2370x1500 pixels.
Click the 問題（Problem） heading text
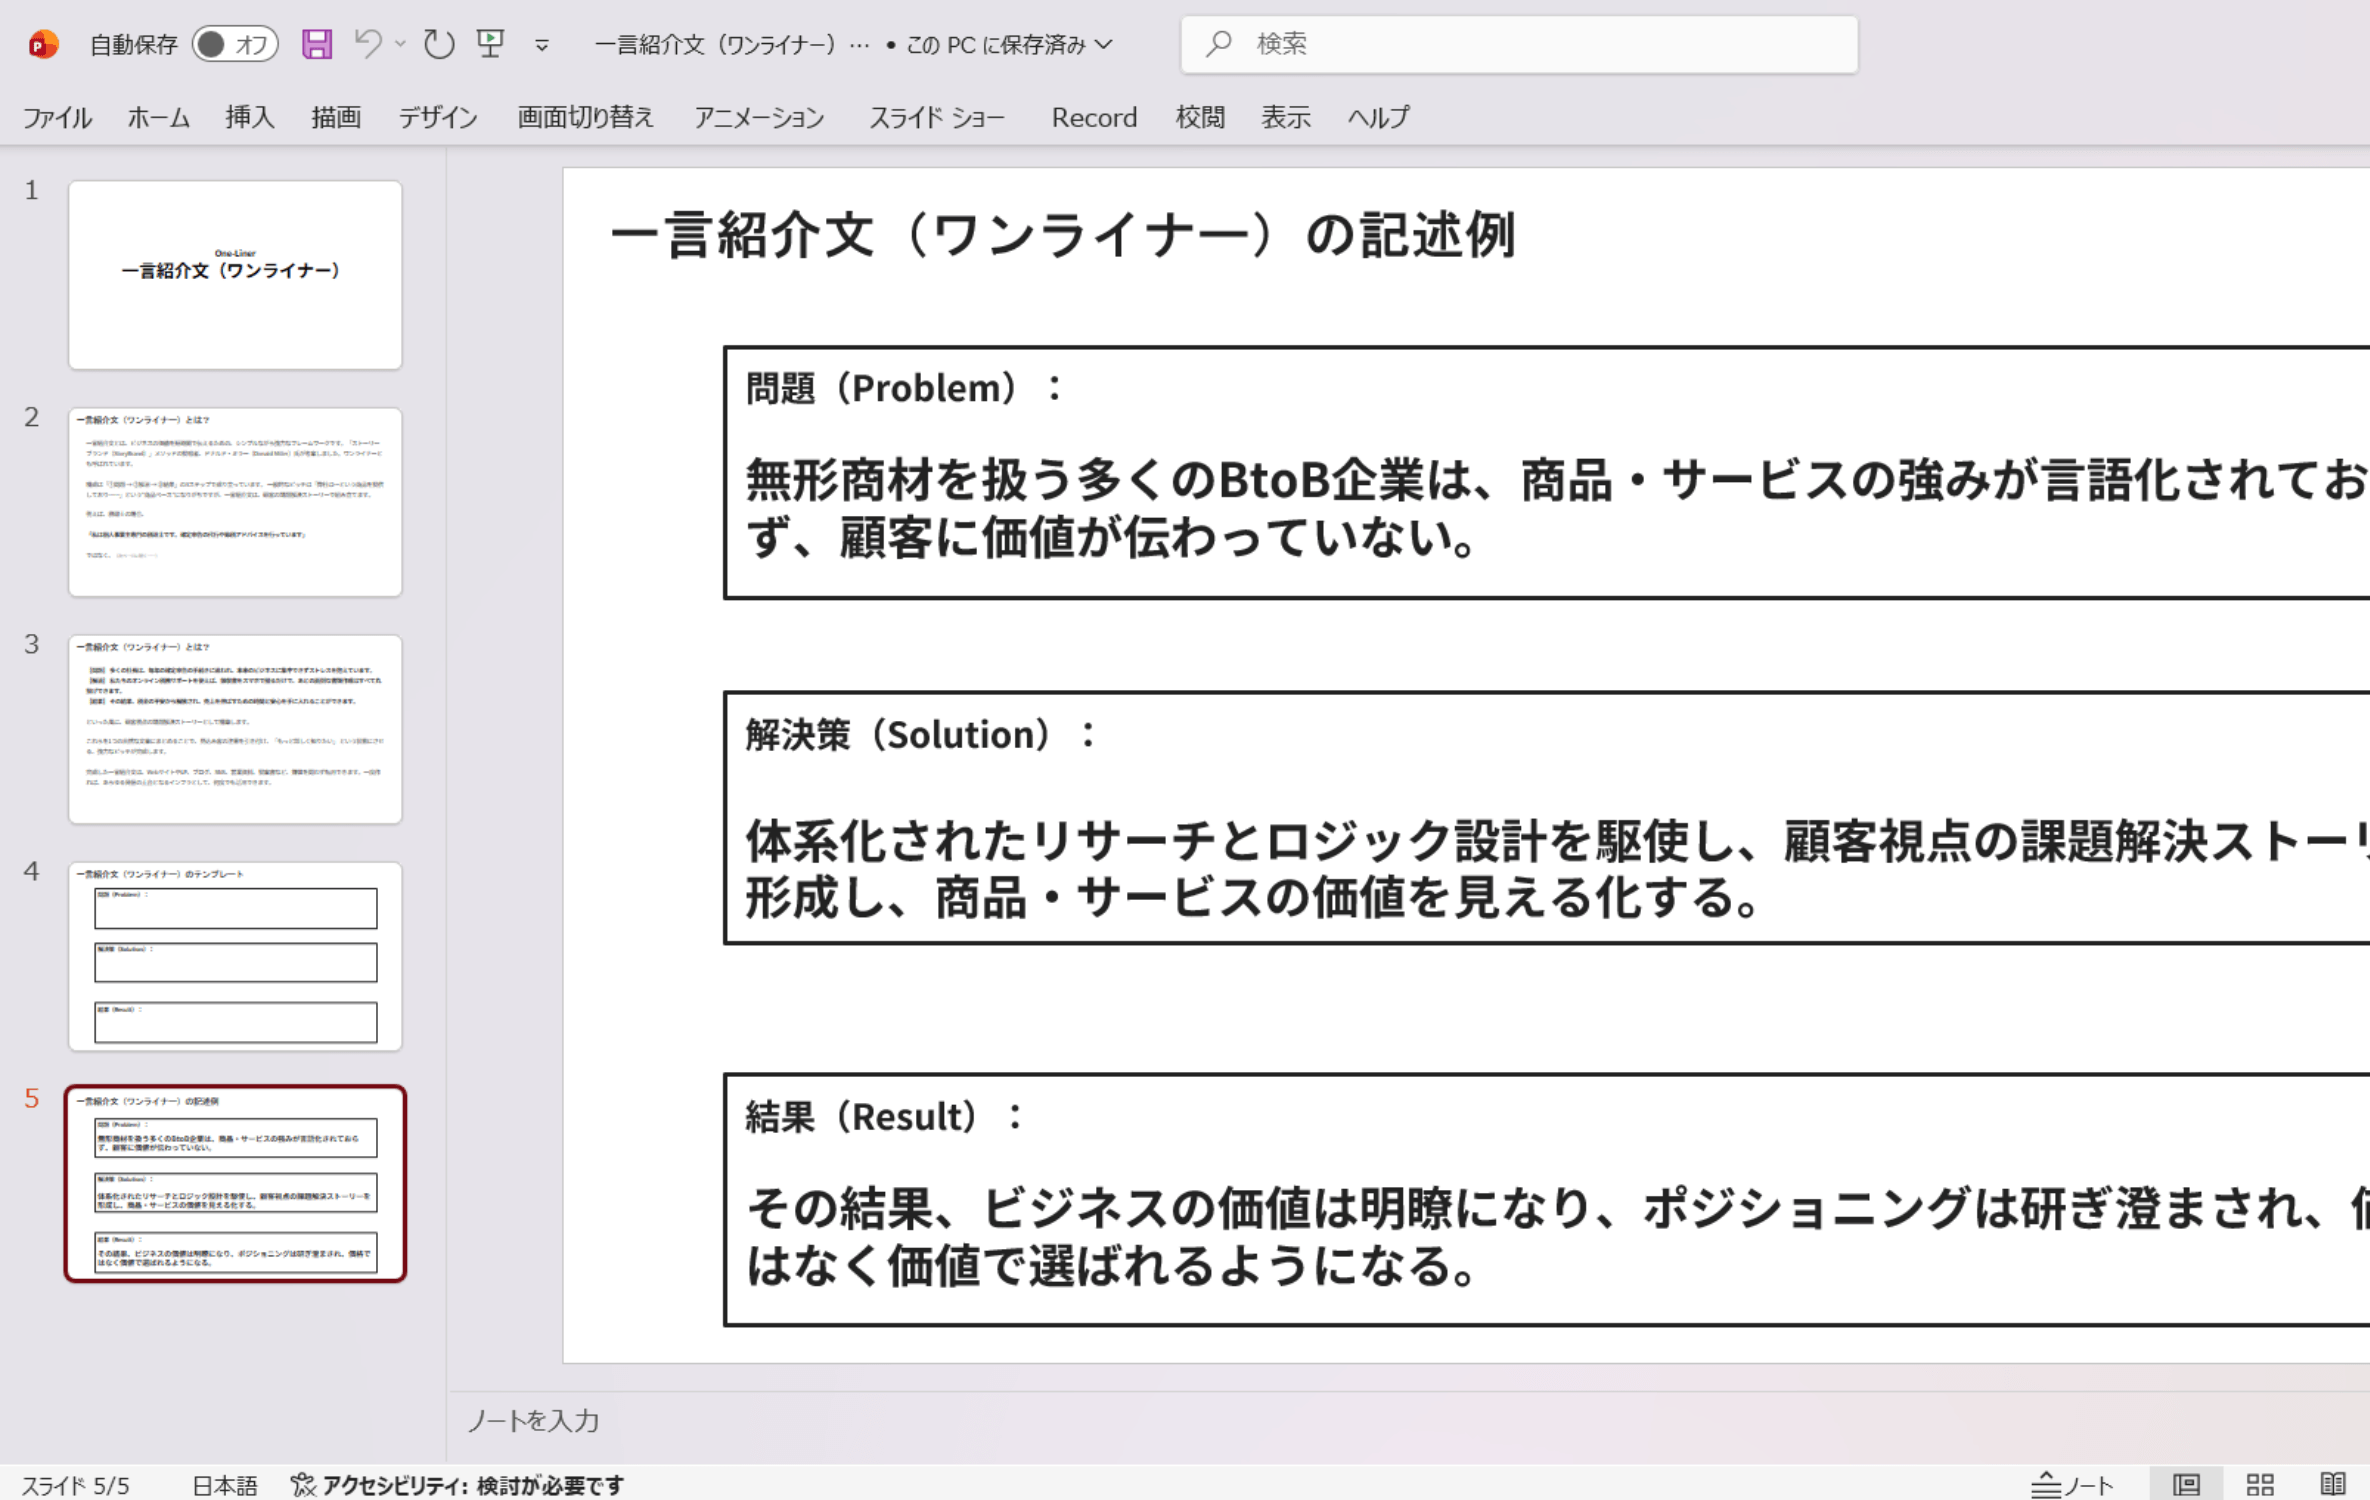(x=903, y=388)
